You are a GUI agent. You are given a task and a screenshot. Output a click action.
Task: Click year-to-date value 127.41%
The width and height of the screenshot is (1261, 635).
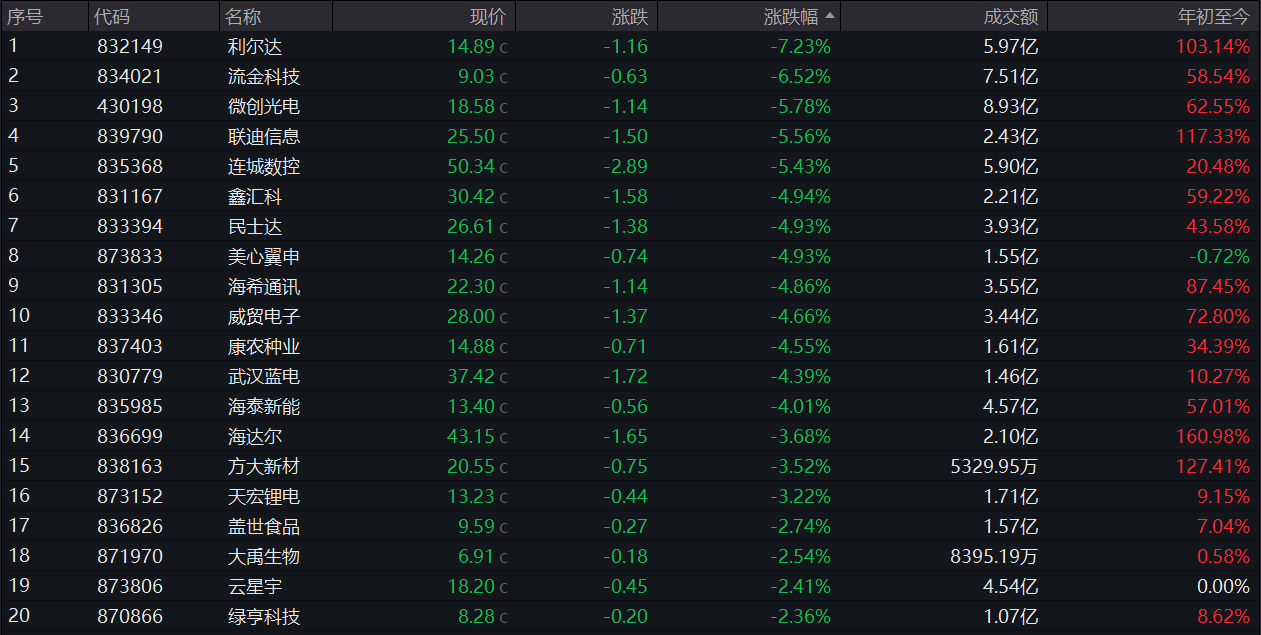(1213, 466)
